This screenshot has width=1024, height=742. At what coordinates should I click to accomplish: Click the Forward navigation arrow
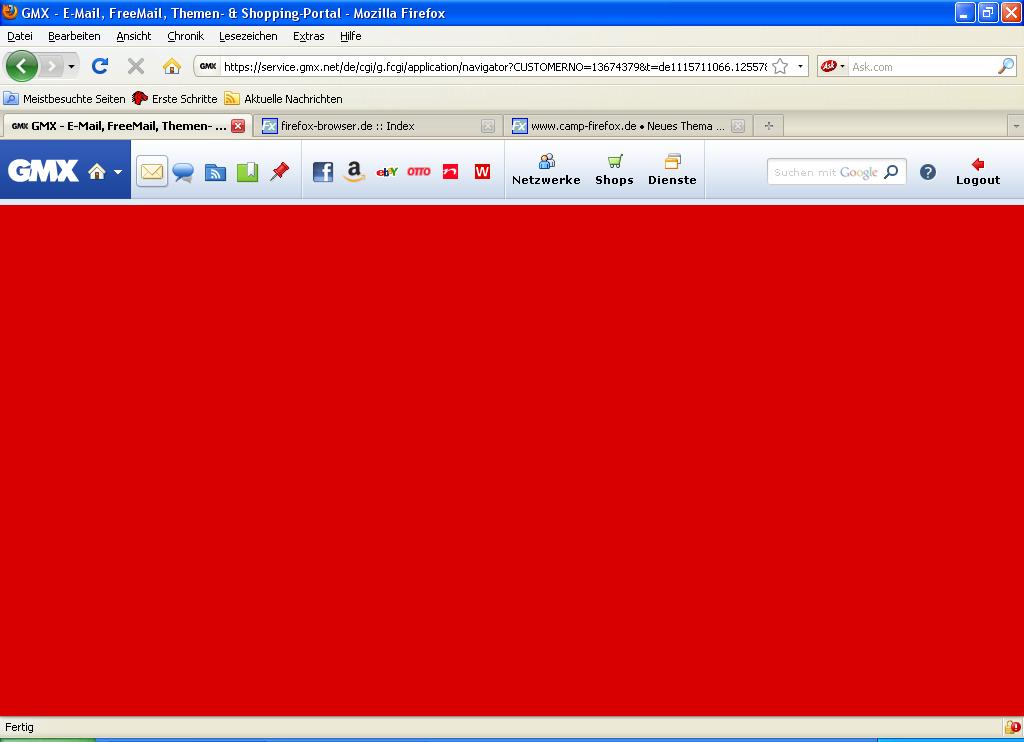[52, 66]
